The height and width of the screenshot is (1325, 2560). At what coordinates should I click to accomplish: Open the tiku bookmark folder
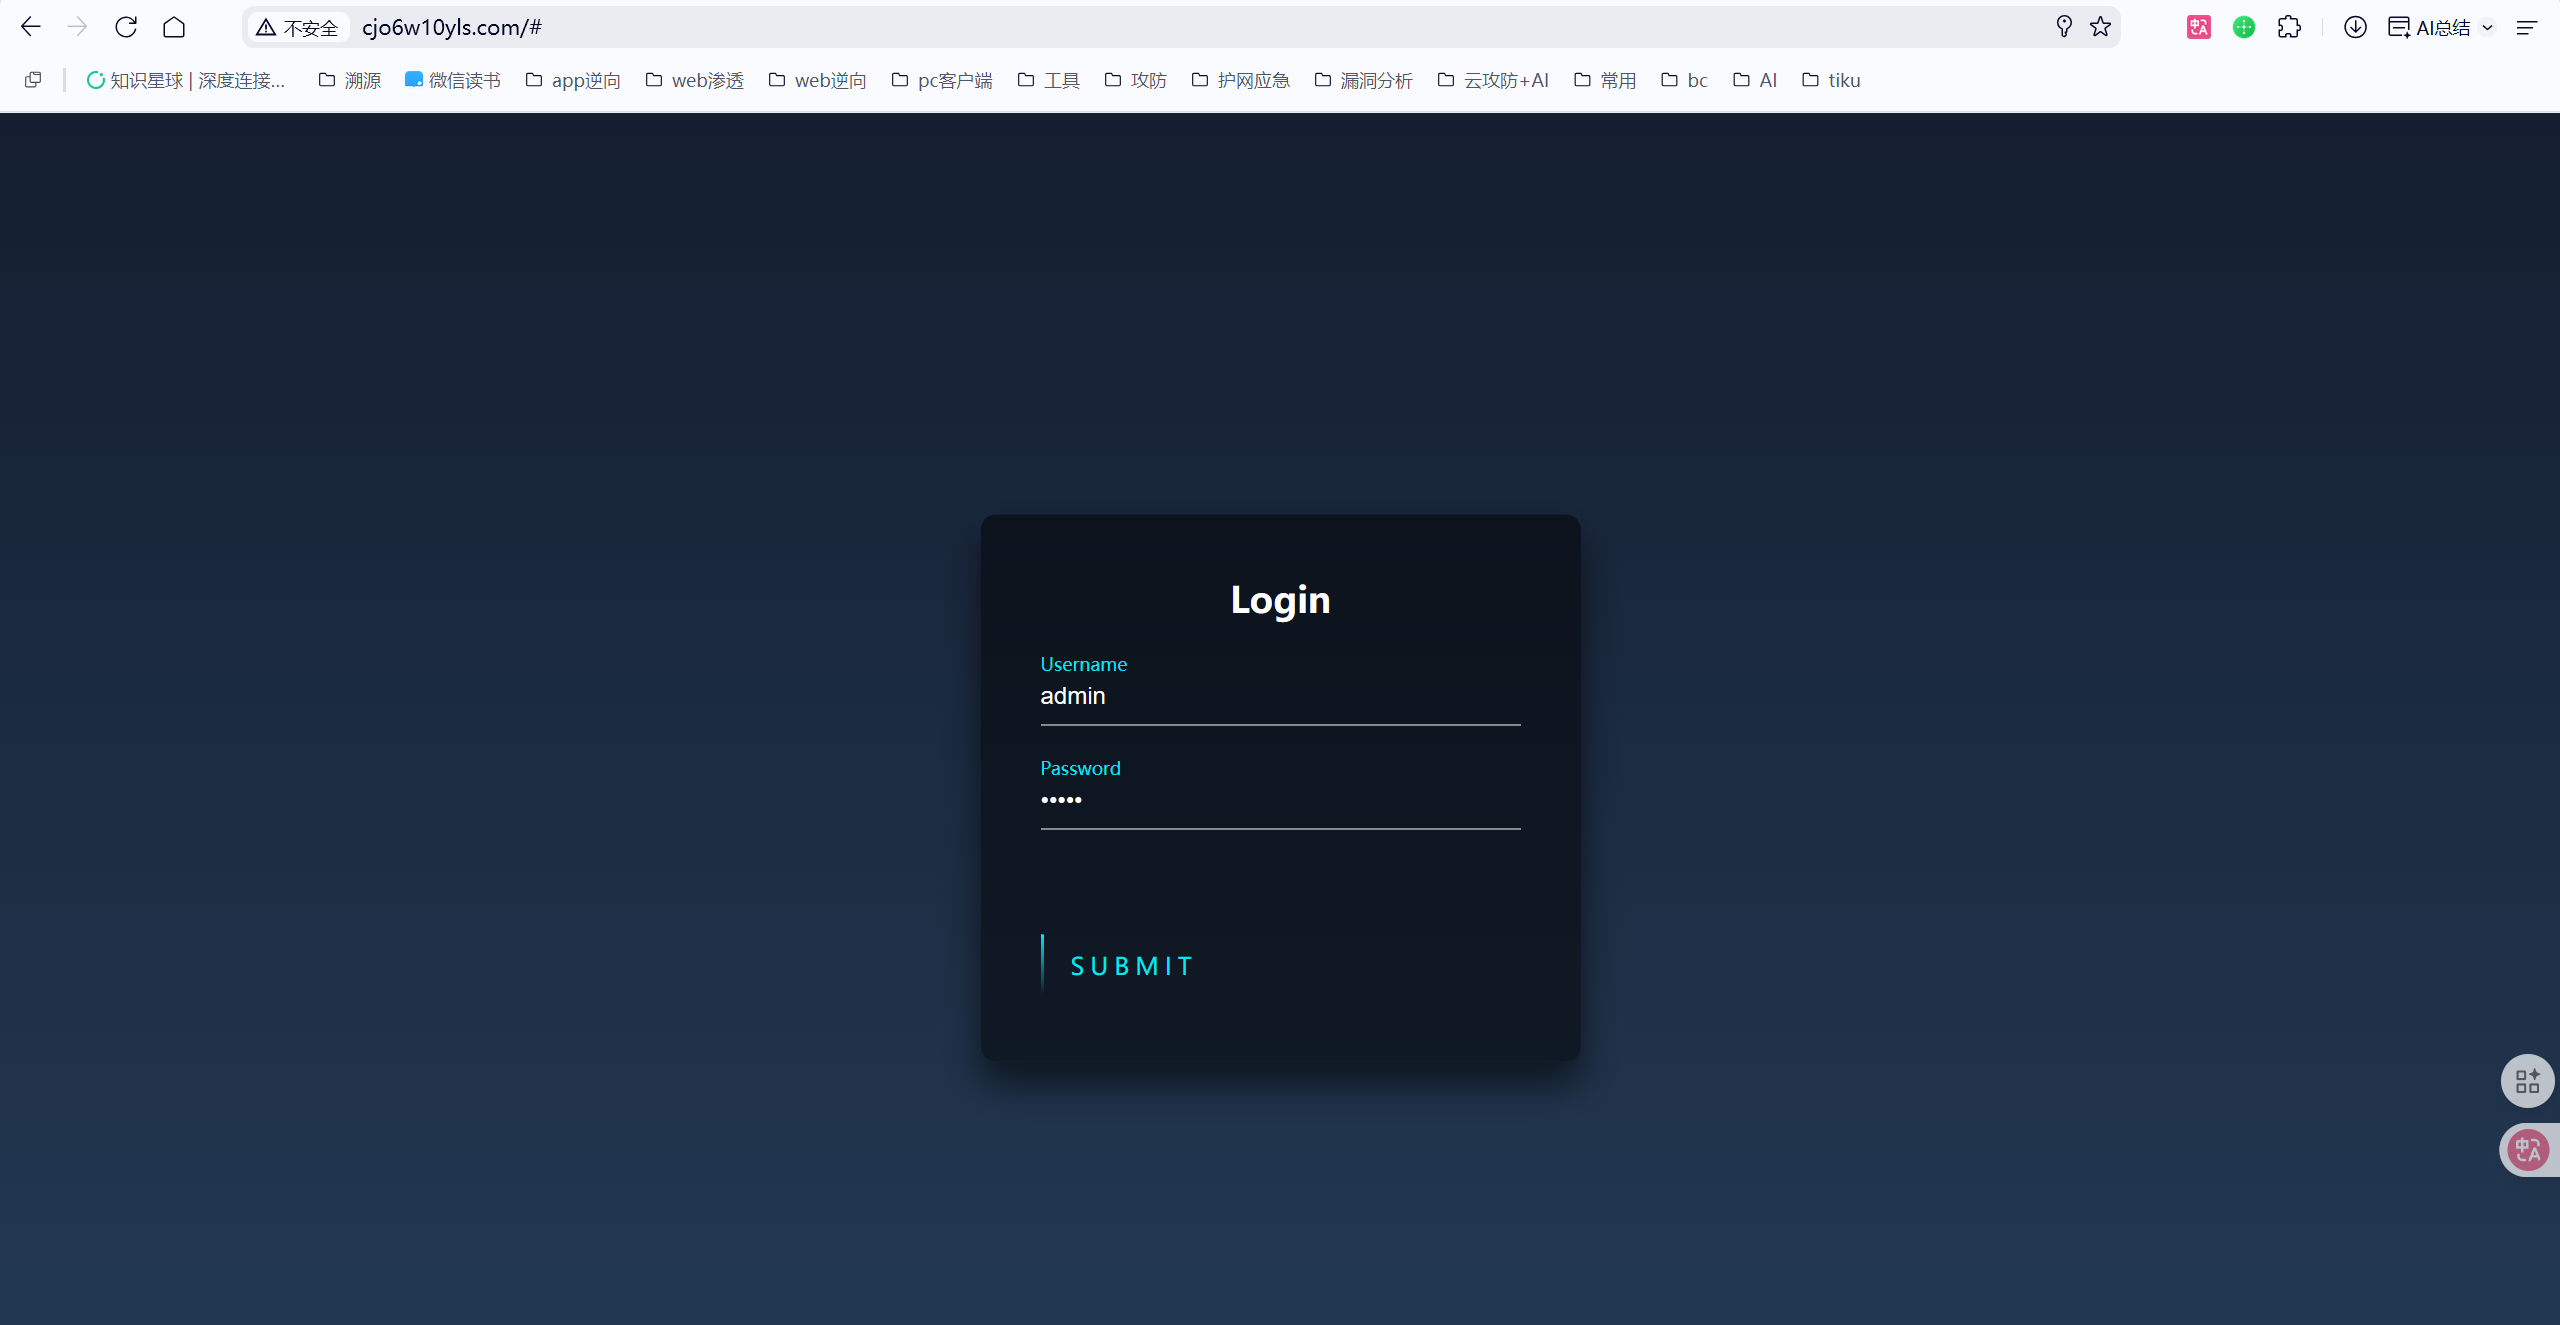coord(1831,80)
